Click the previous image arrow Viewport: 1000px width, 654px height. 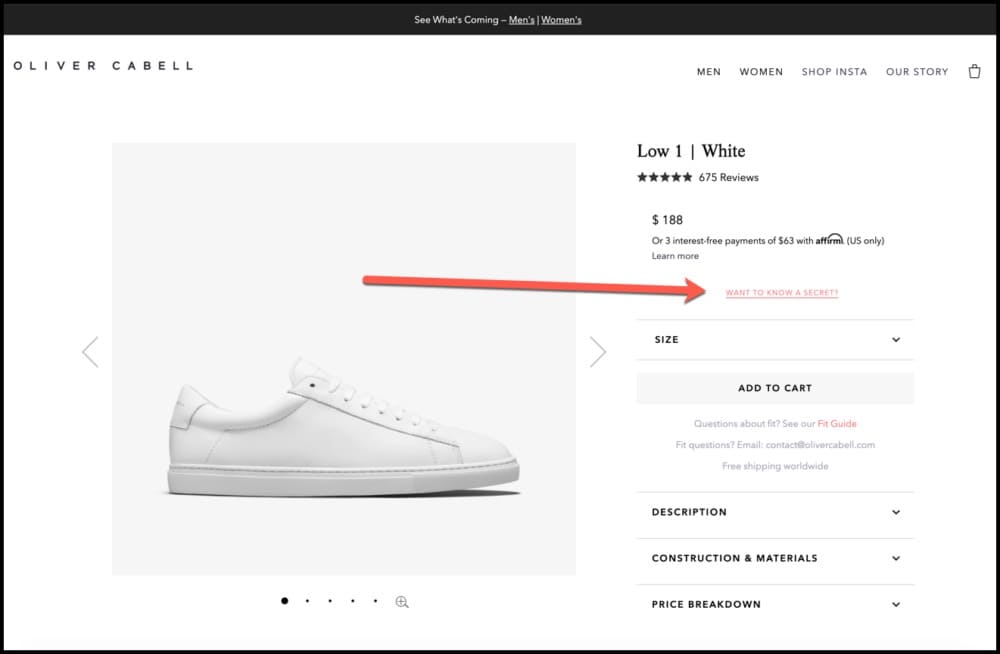pos(90,352)
